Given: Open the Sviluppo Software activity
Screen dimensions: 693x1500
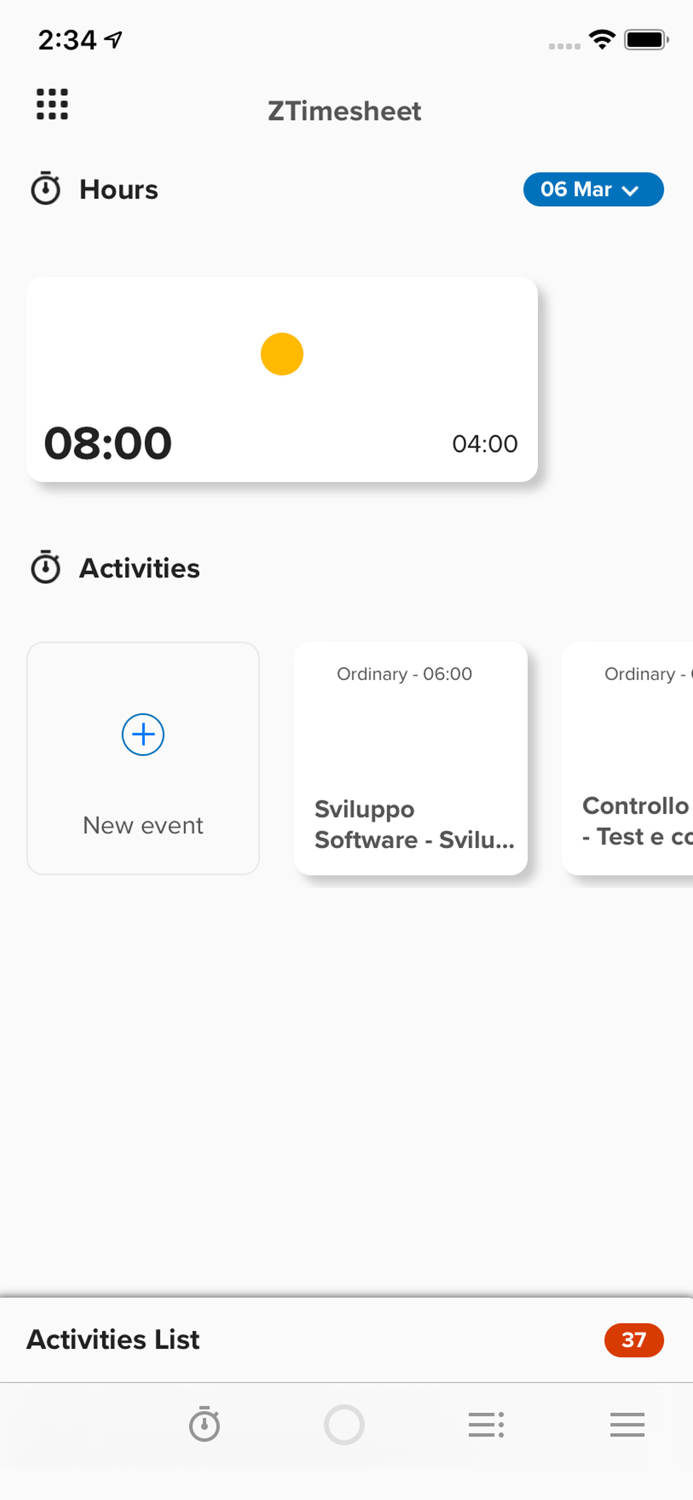Looking at the screenshot, I should (x=410, y=824).
